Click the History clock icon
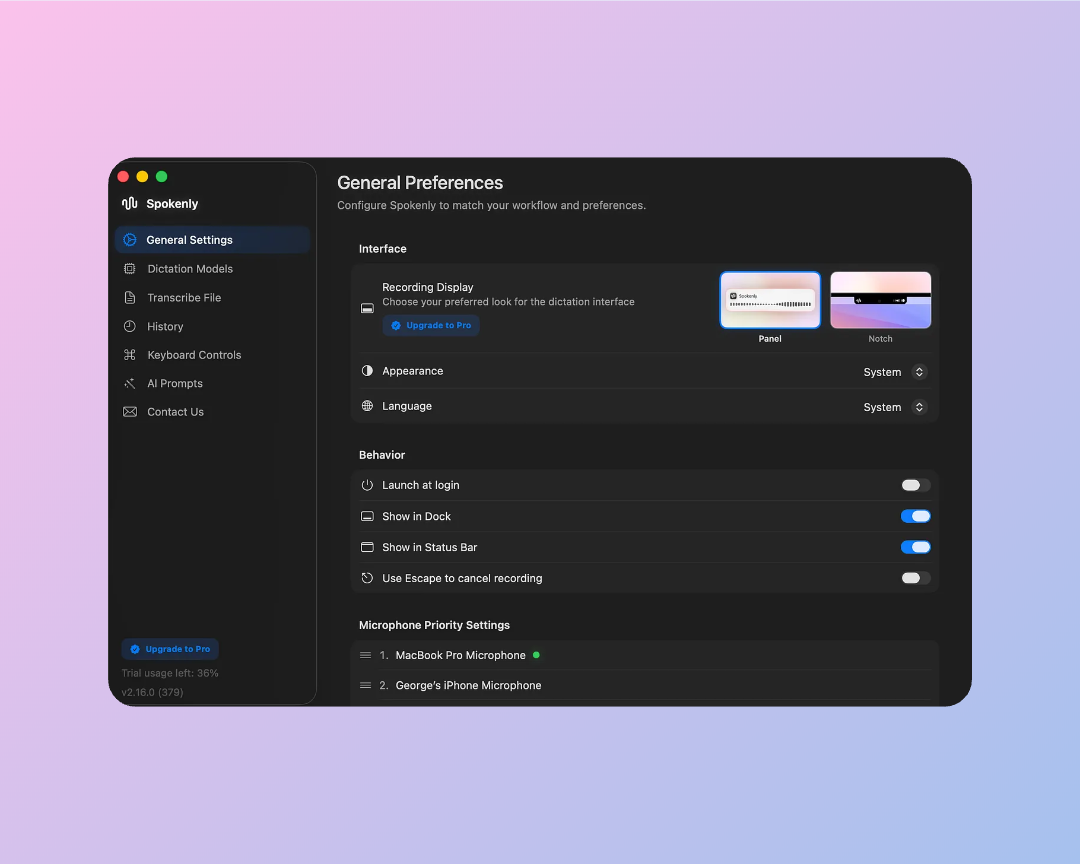 [129, 326]
